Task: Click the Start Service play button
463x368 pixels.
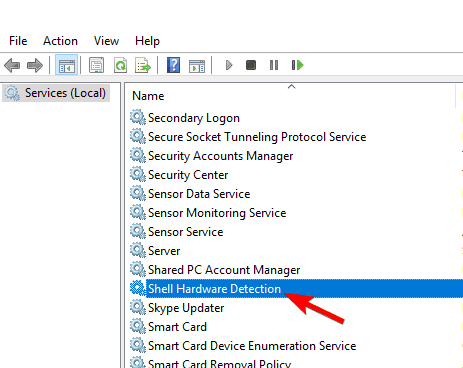Action: [x=229, y=65]
